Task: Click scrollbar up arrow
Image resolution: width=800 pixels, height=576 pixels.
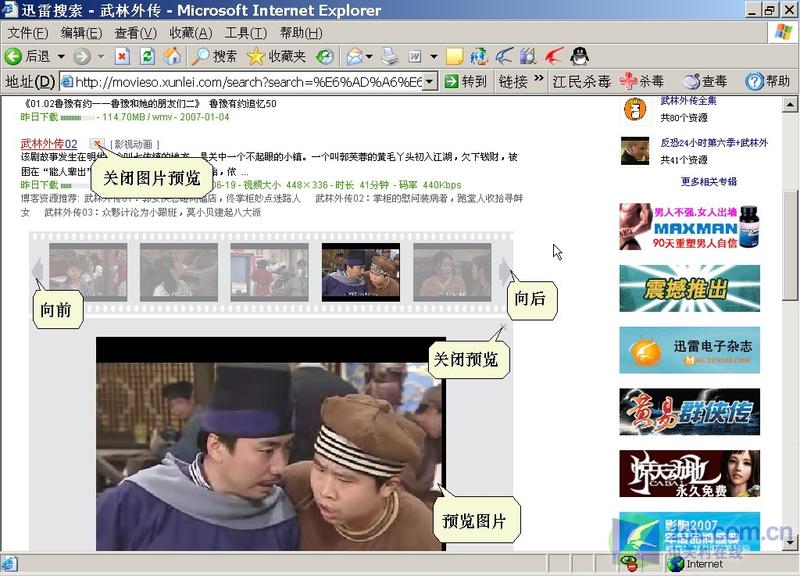Action: (790, 105)
